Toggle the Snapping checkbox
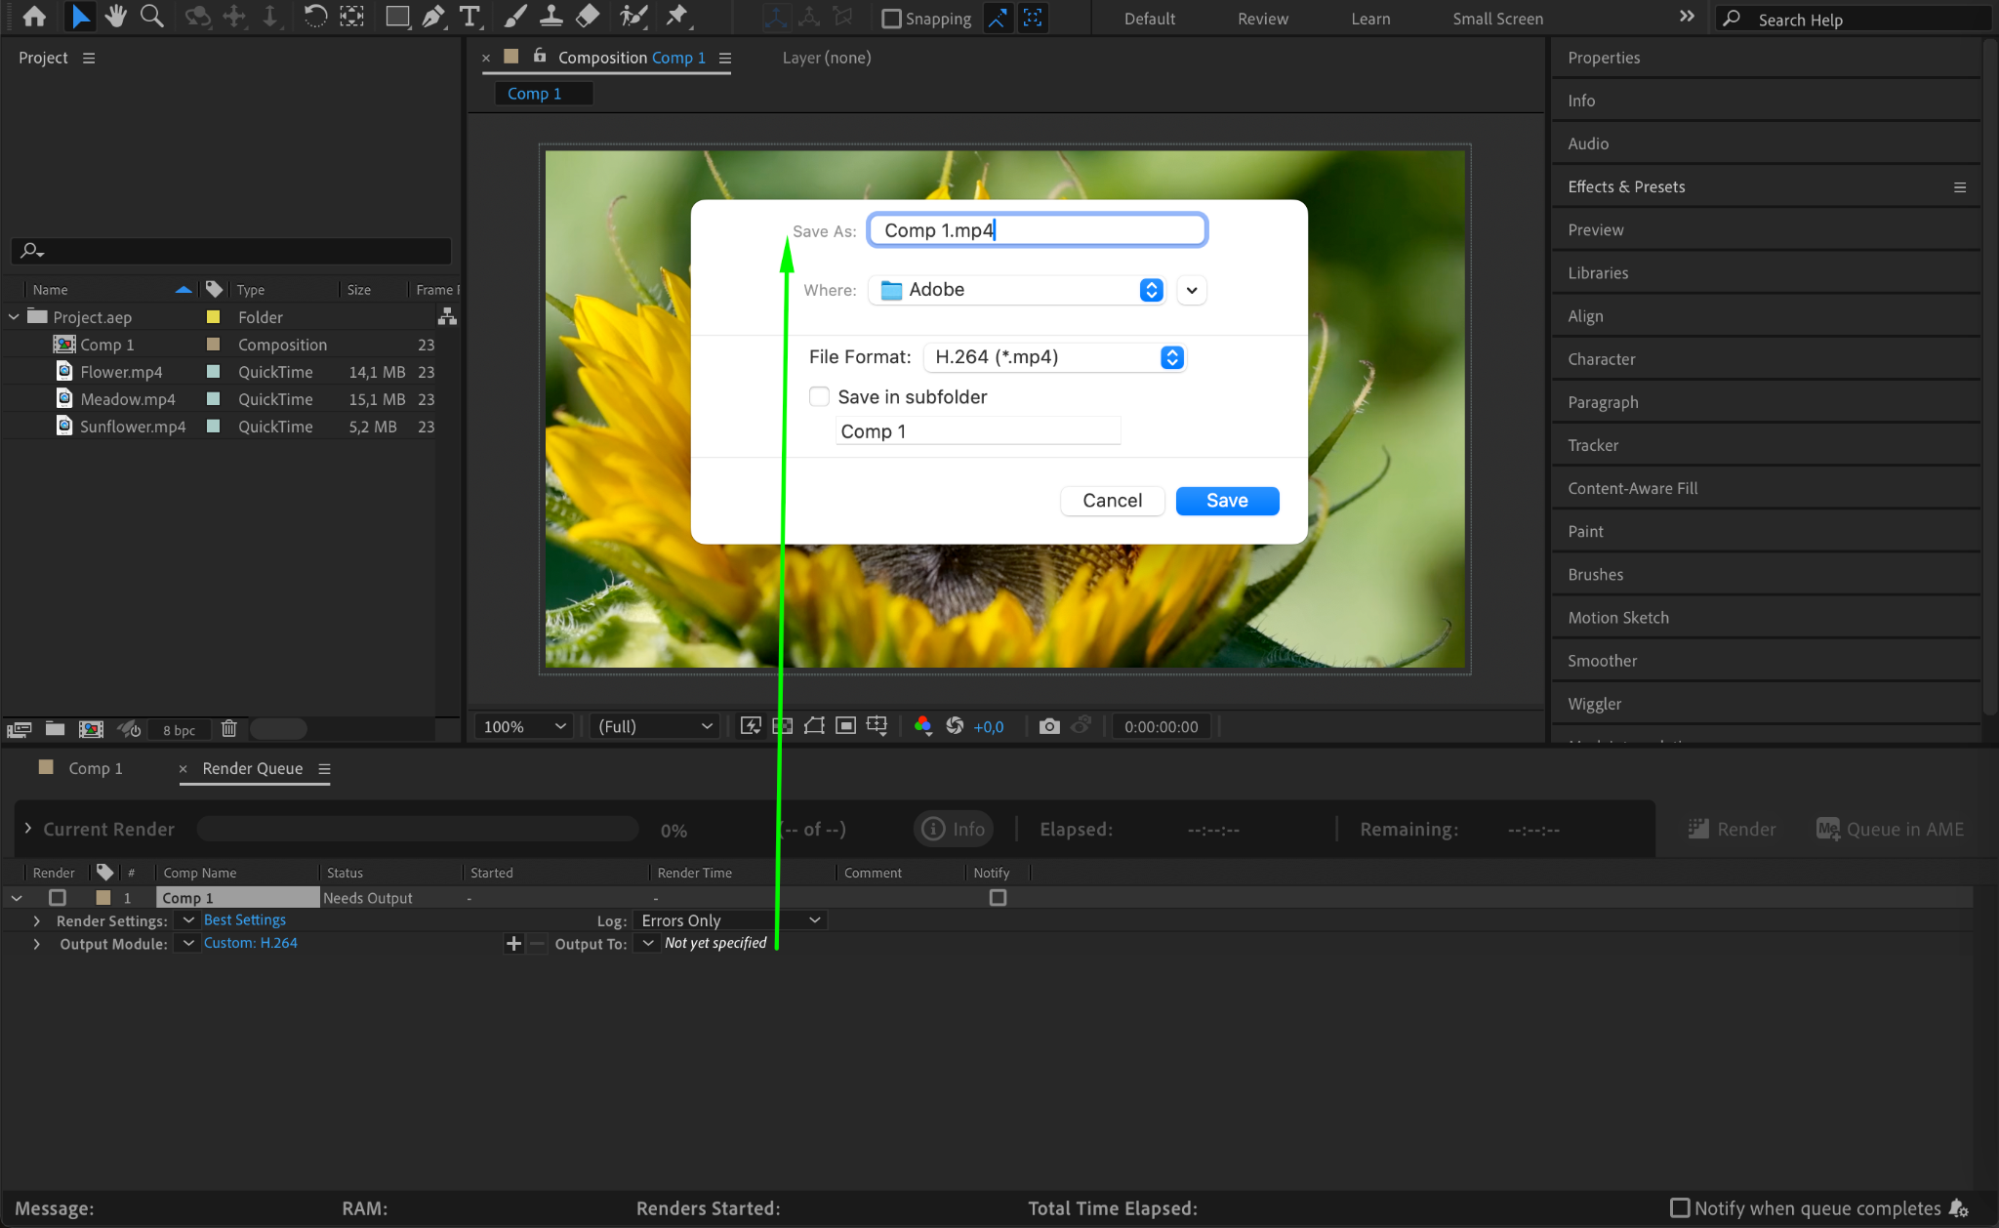 tap(891, 18)
